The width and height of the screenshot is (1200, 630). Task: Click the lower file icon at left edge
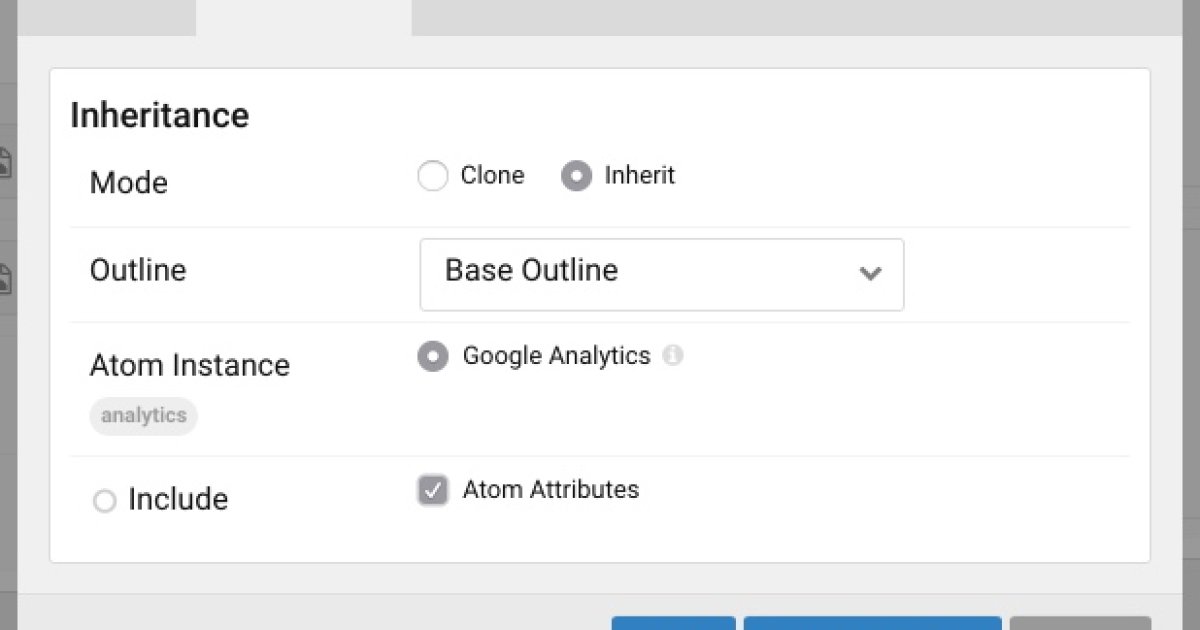(5, 278)
